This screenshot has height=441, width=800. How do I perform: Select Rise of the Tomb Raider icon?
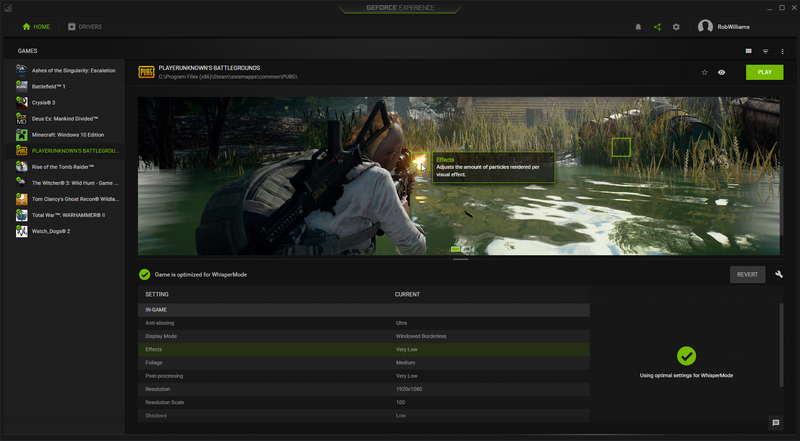(21, 167)
